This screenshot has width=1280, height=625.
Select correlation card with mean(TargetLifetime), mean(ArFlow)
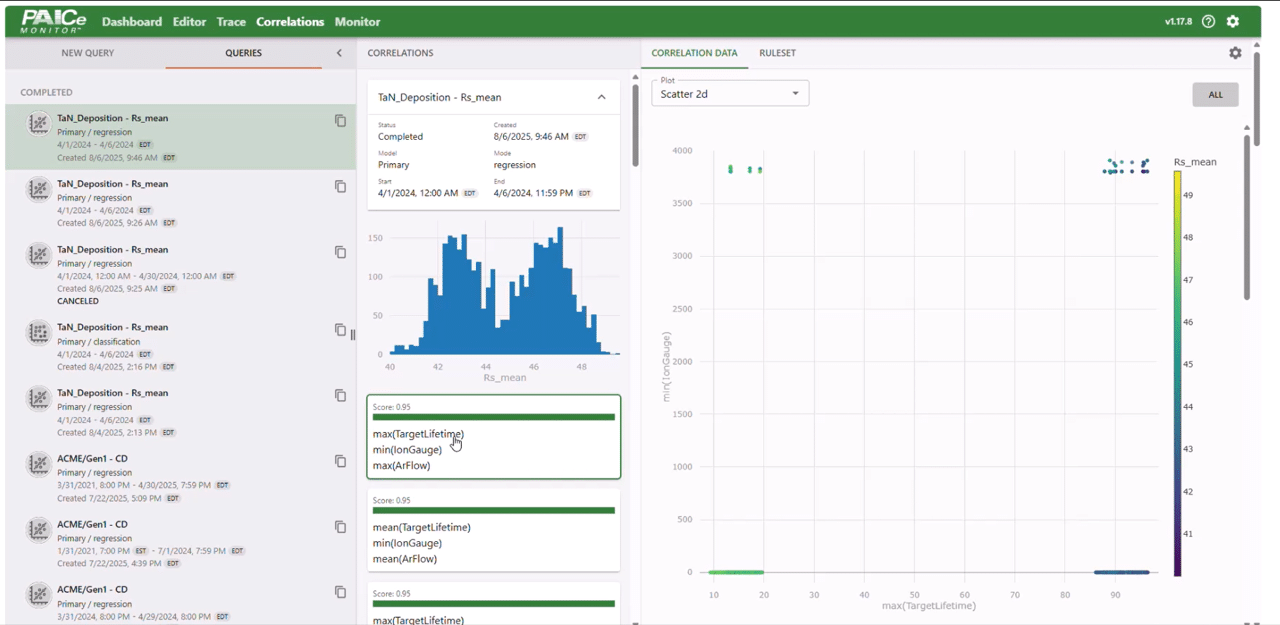point(494,530)
